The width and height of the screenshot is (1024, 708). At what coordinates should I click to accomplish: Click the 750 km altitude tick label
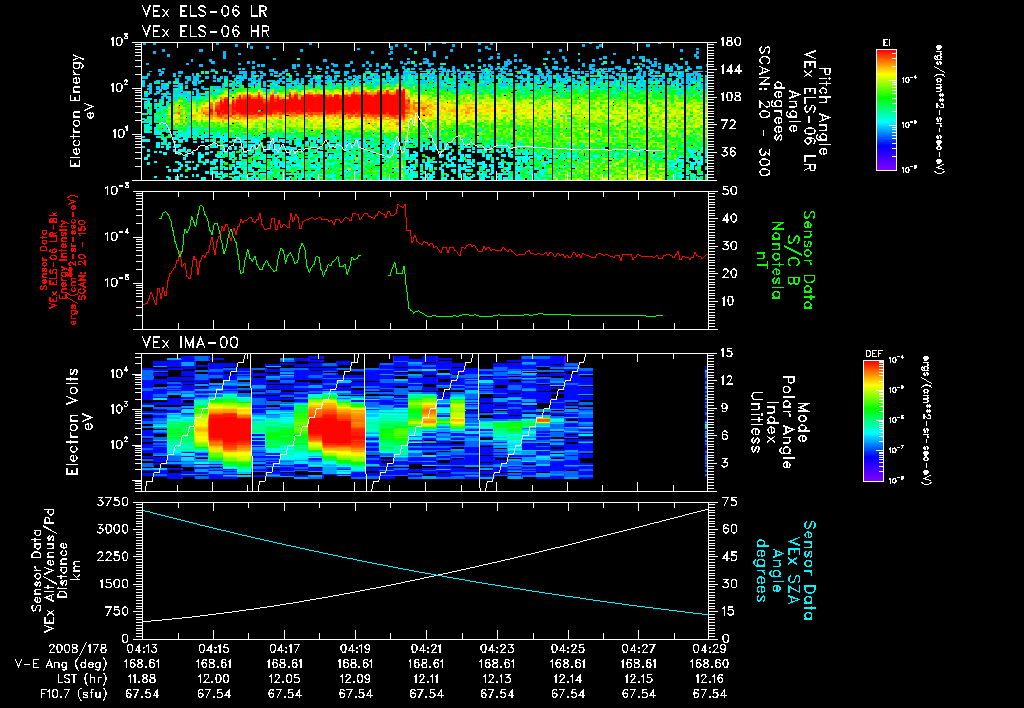click(117, 611)
